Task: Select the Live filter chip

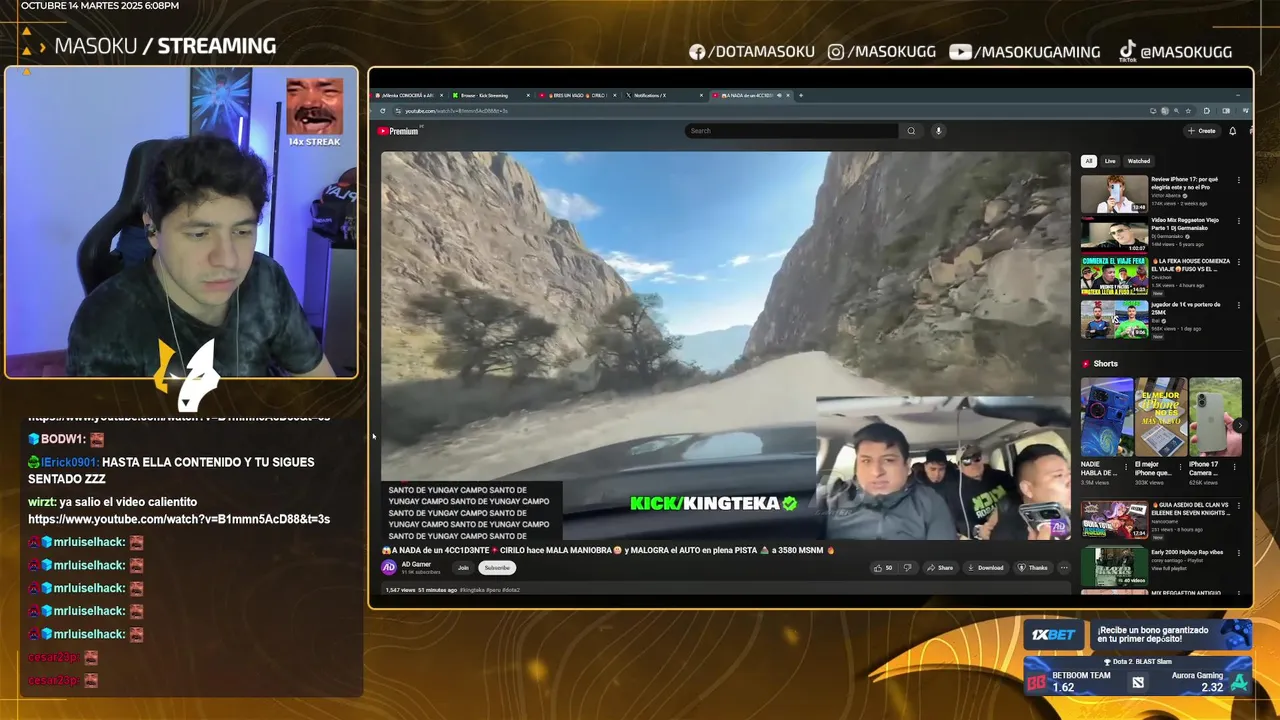Action: [x=1110, y=161]
